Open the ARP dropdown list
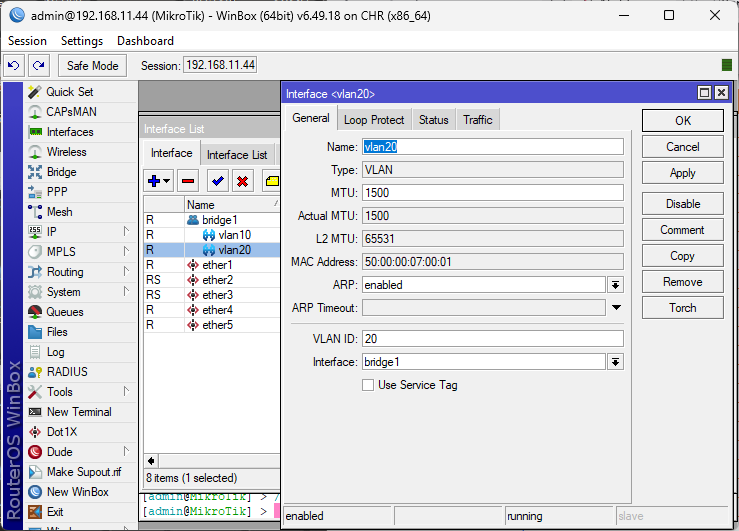739x531 pixels. [x=615, y=285]
